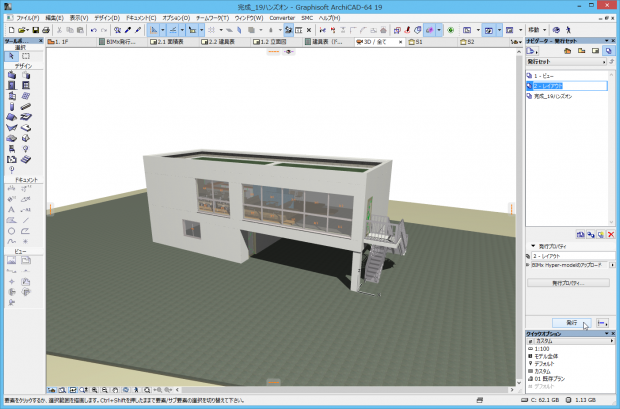Collapse the 発行プロパティ section triangle

tap(533, 246)
